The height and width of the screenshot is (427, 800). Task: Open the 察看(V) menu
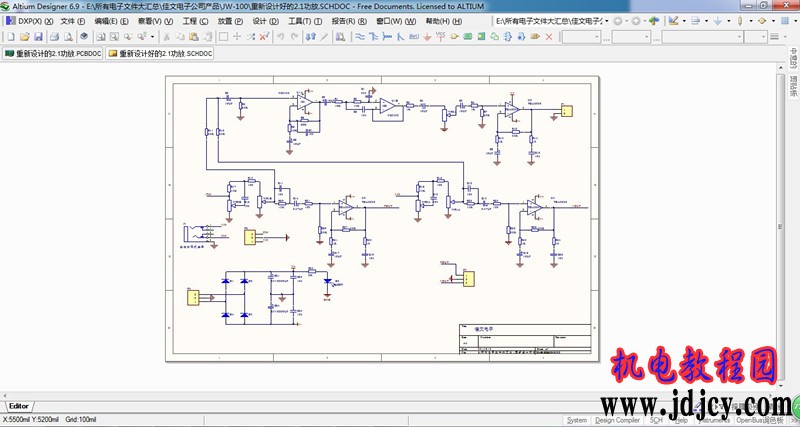point(155,21)
